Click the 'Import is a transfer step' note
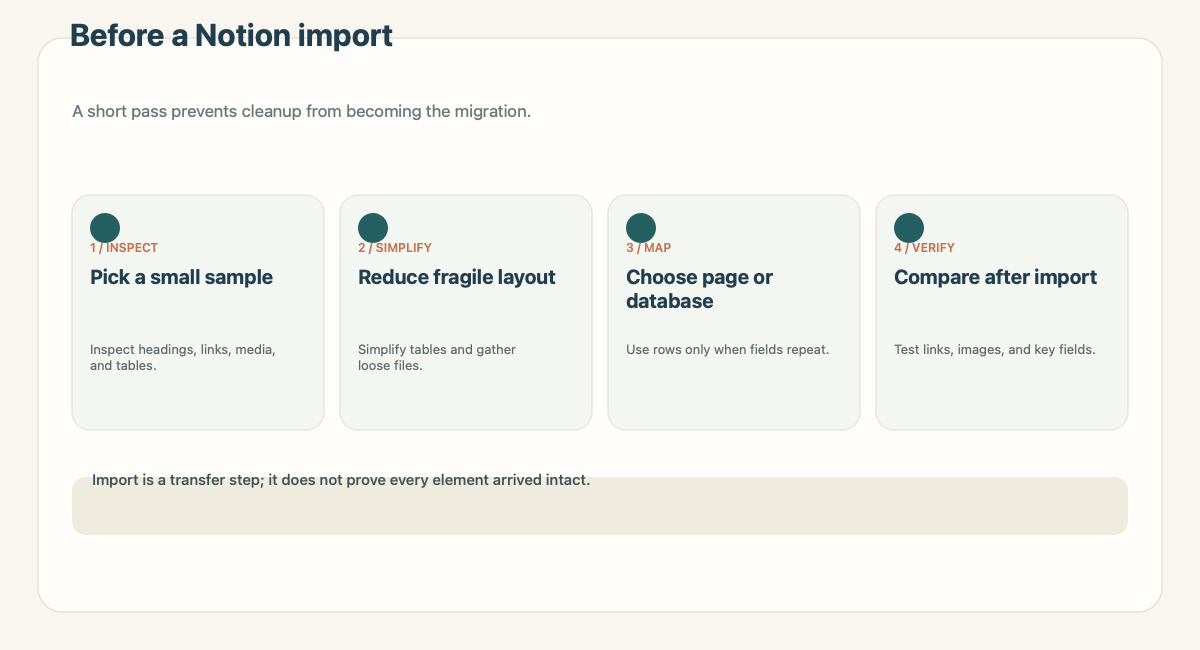1200x650 pixels. click(x=341, y=480)
